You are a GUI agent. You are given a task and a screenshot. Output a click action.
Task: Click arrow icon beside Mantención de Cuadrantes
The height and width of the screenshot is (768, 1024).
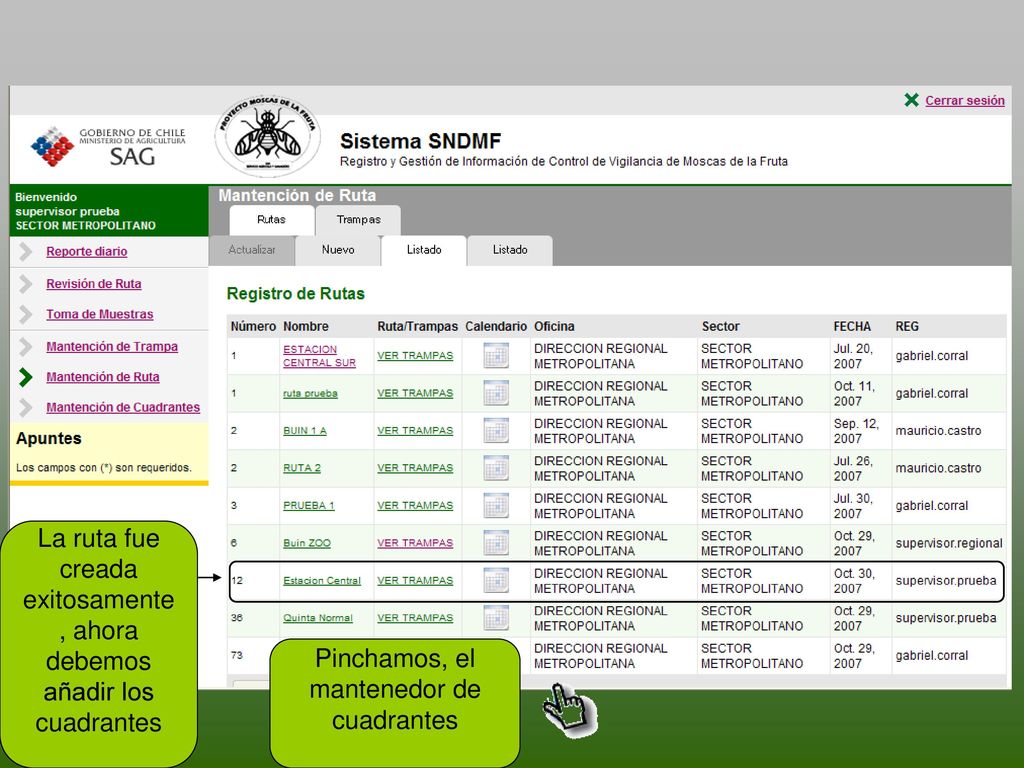(x=25, y=407)
